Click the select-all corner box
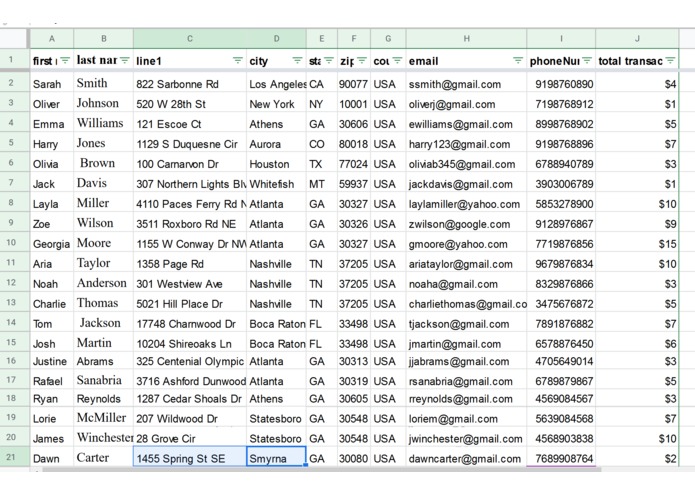Viewport: 695px width, 494px height. click(15, 39)
